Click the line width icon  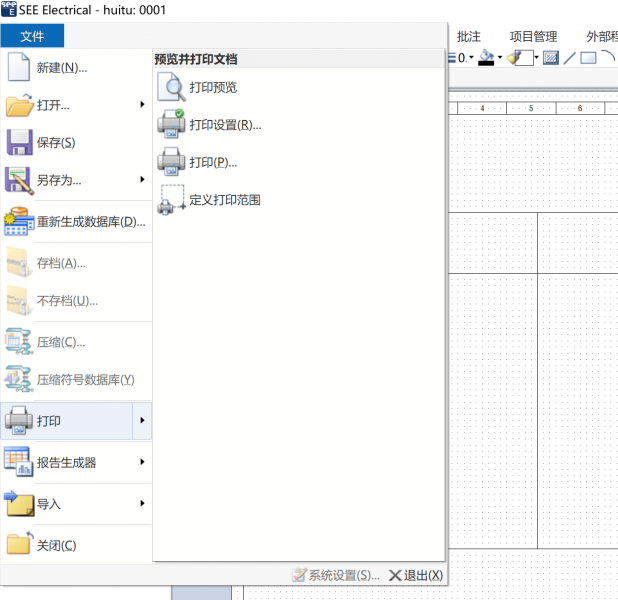452,58
